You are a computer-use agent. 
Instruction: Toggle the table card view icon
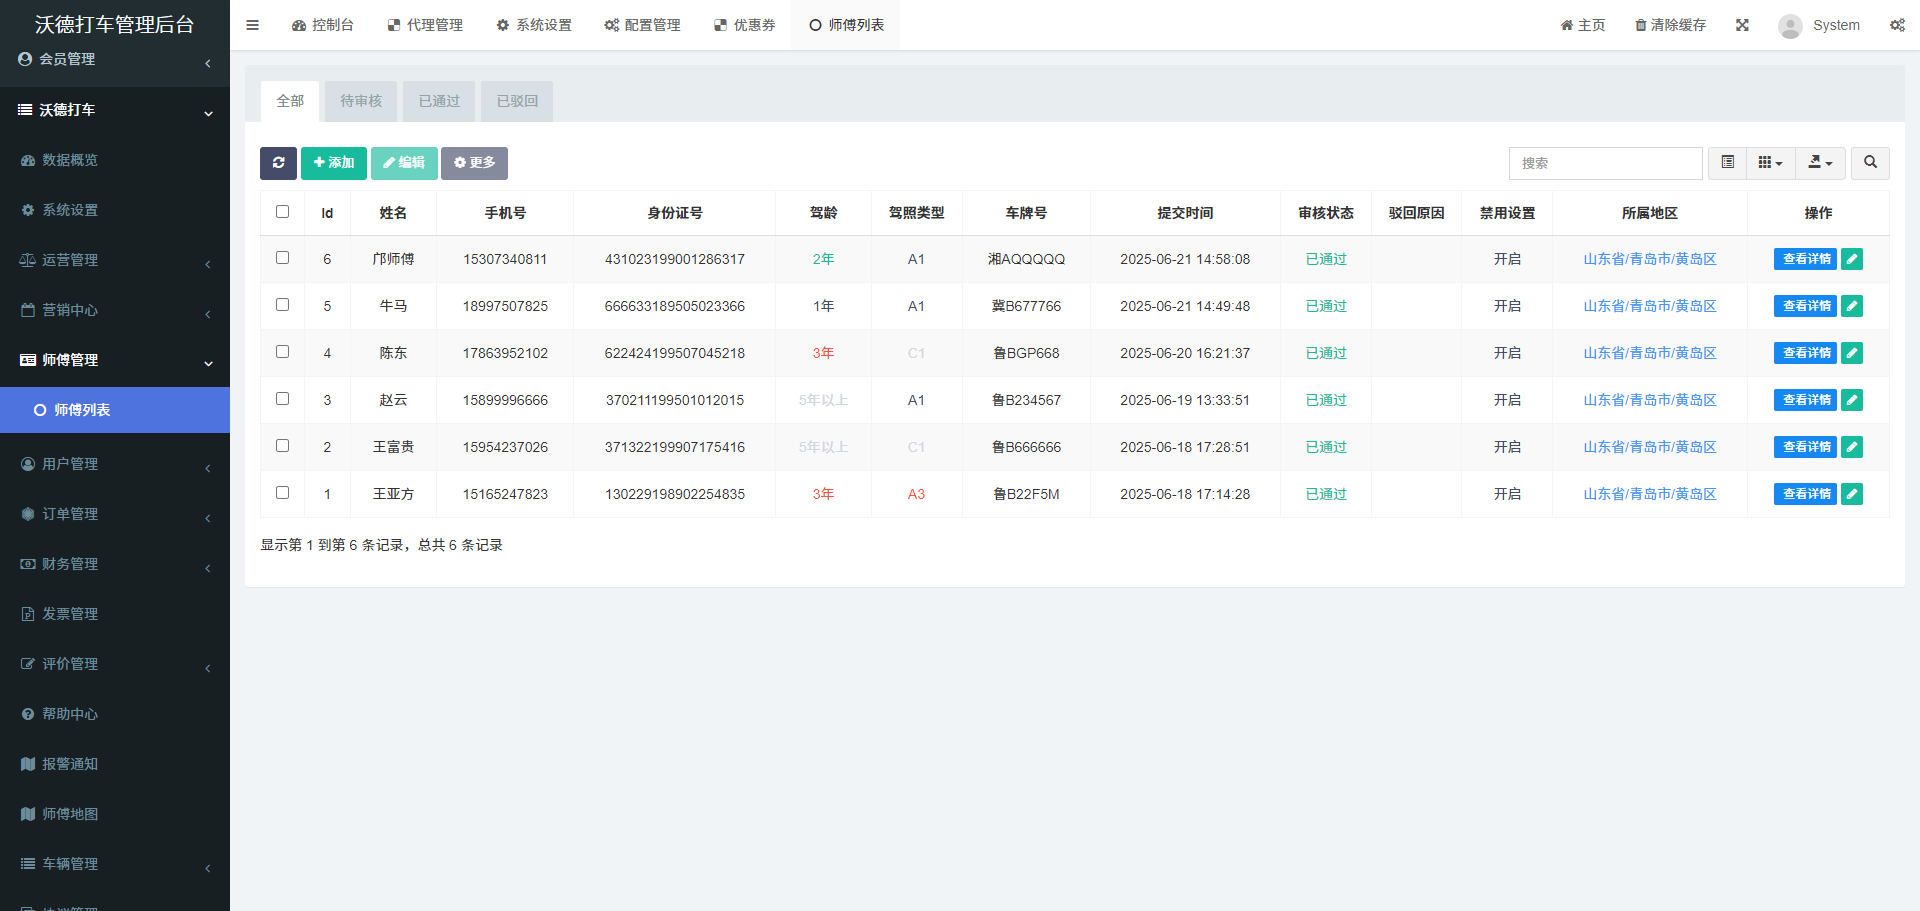pyautogui.click(x=1727, y=163)
